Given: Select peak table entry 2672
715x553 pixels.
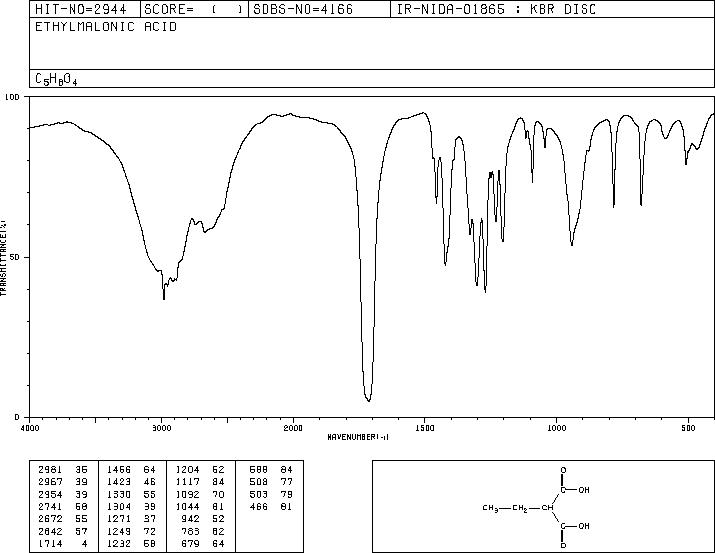Looking at the screenshot, I should point(63,519).
